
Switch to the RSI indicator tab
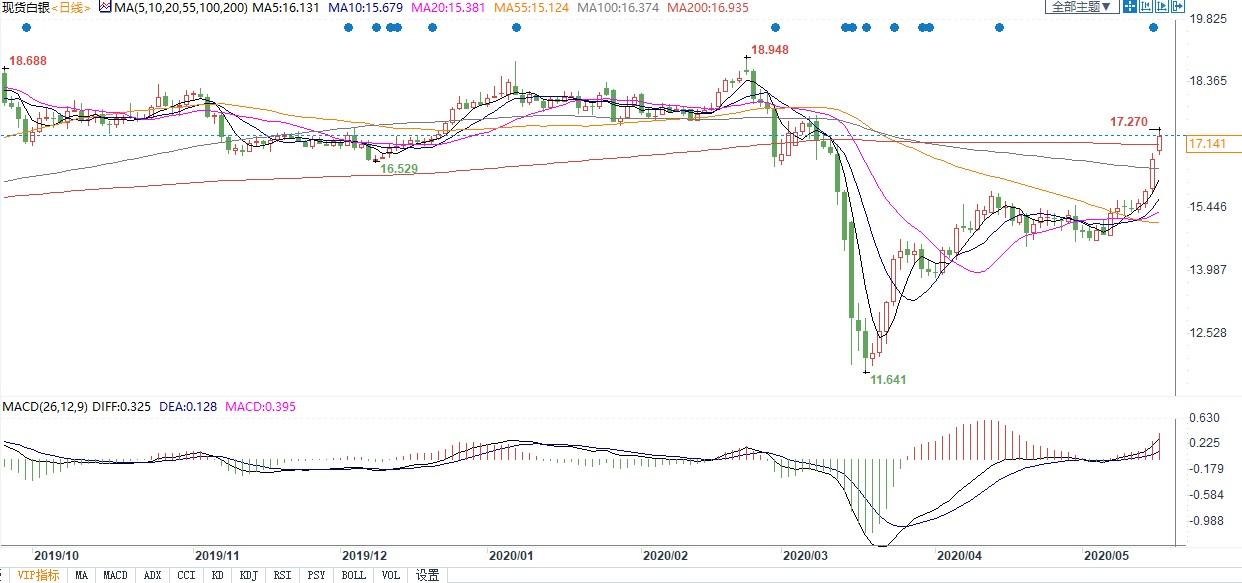283,575
